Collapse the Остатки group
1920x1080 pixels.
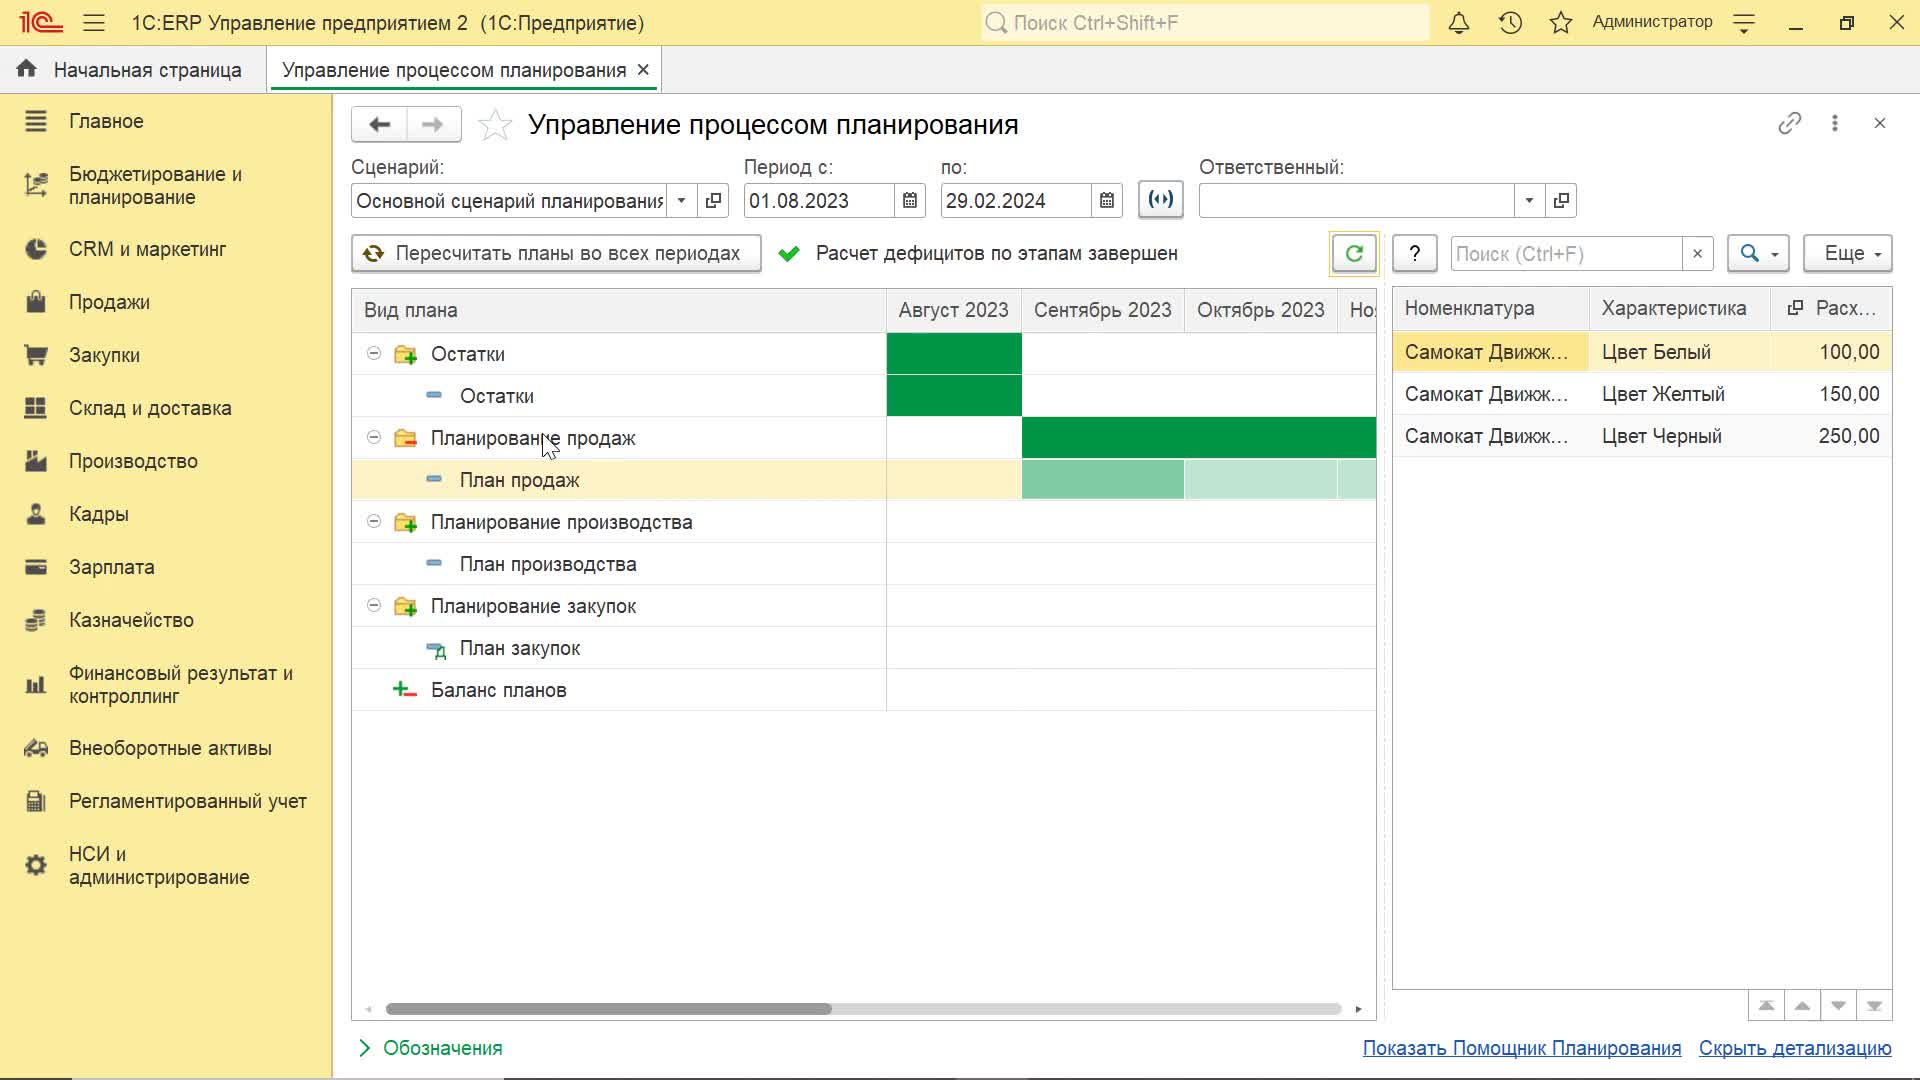pos(374,353)
